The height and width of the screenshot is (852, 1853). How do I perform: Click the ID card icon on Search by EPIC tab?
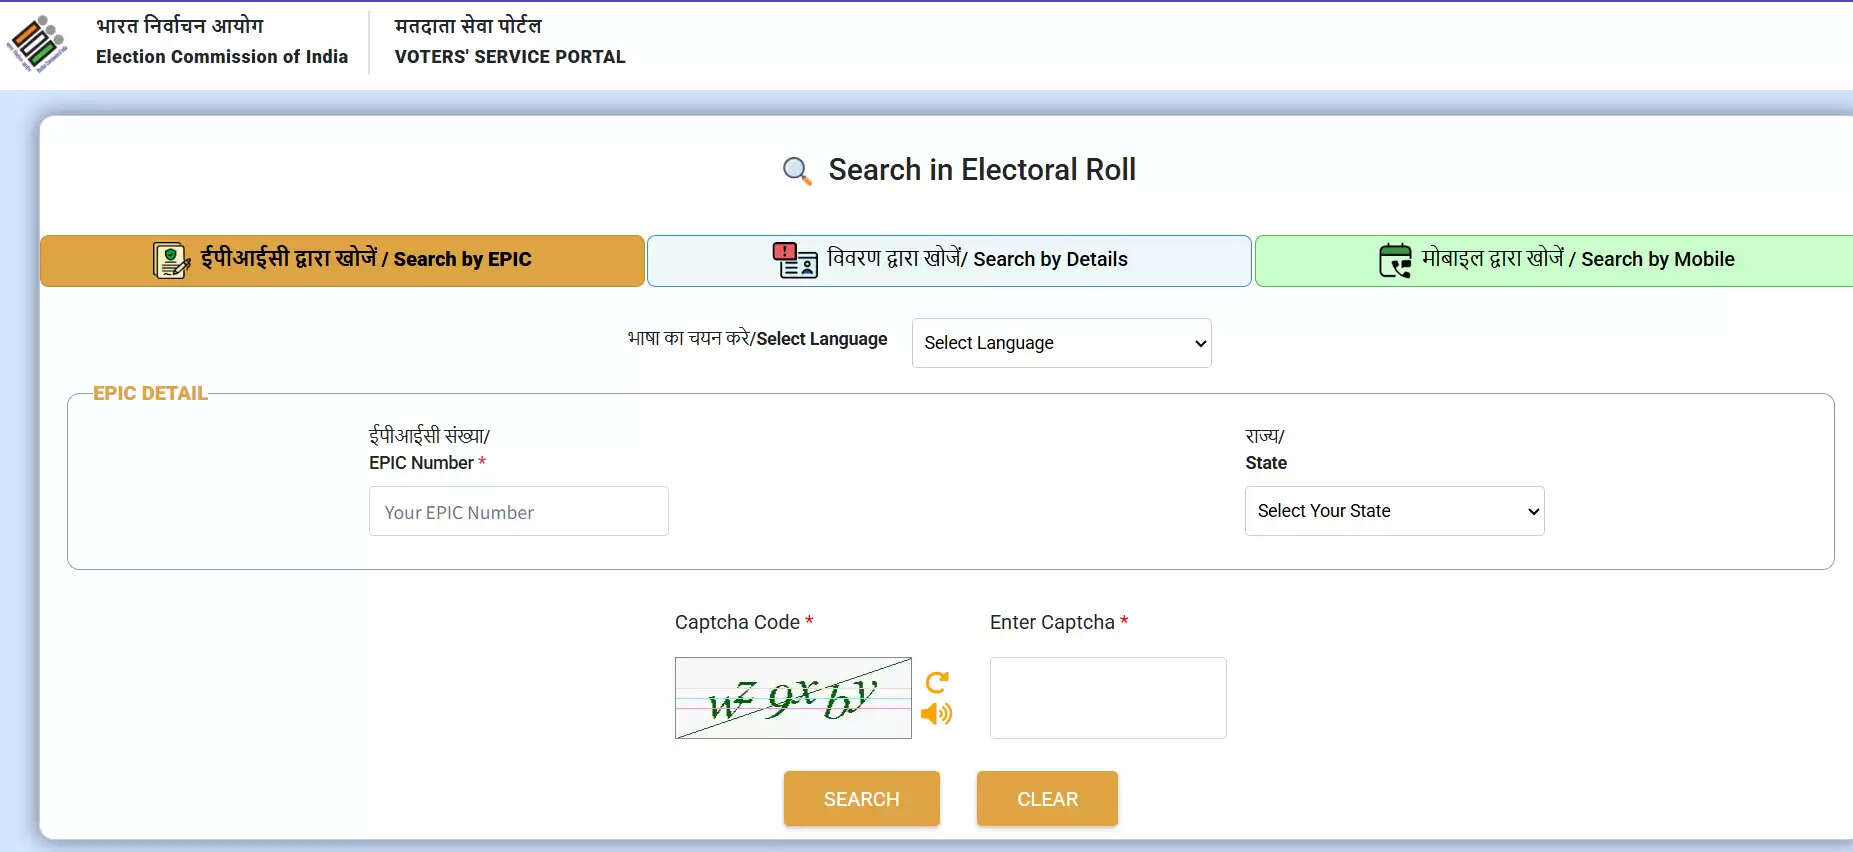171,260
